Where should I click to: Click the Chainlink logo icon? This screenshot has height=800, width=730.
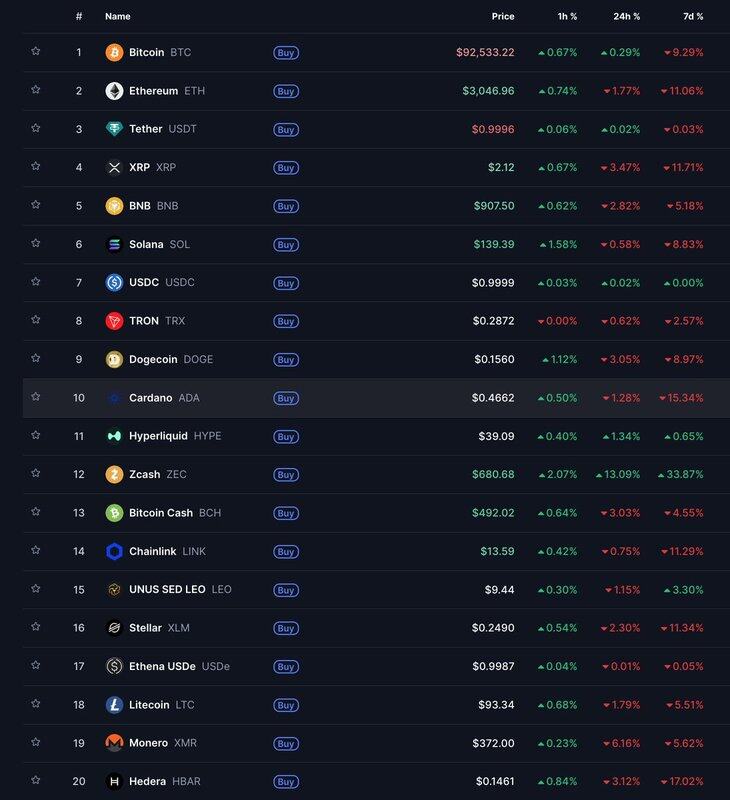(114, 551)
